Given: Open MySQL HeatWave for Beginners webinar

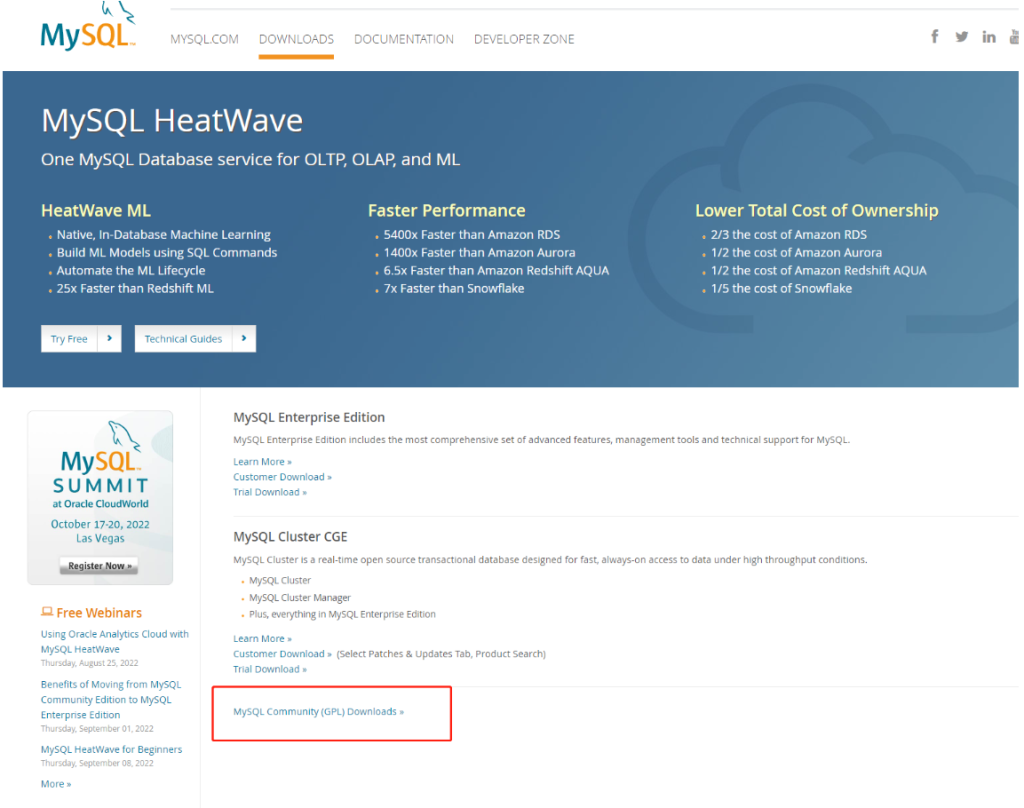Looking at the screenshot, I should click(x=111, y=749).
